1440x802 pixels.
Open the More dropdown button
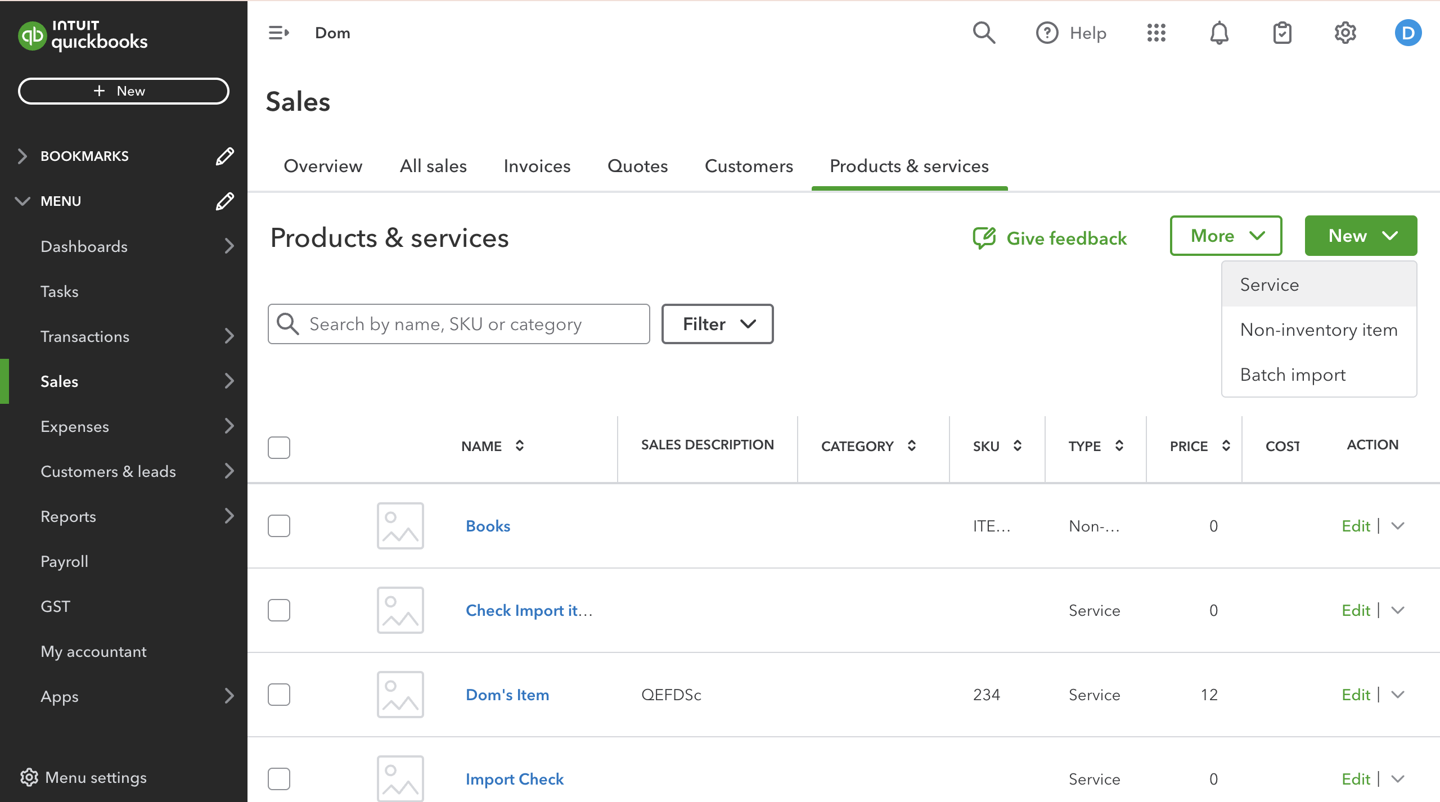1226,236
